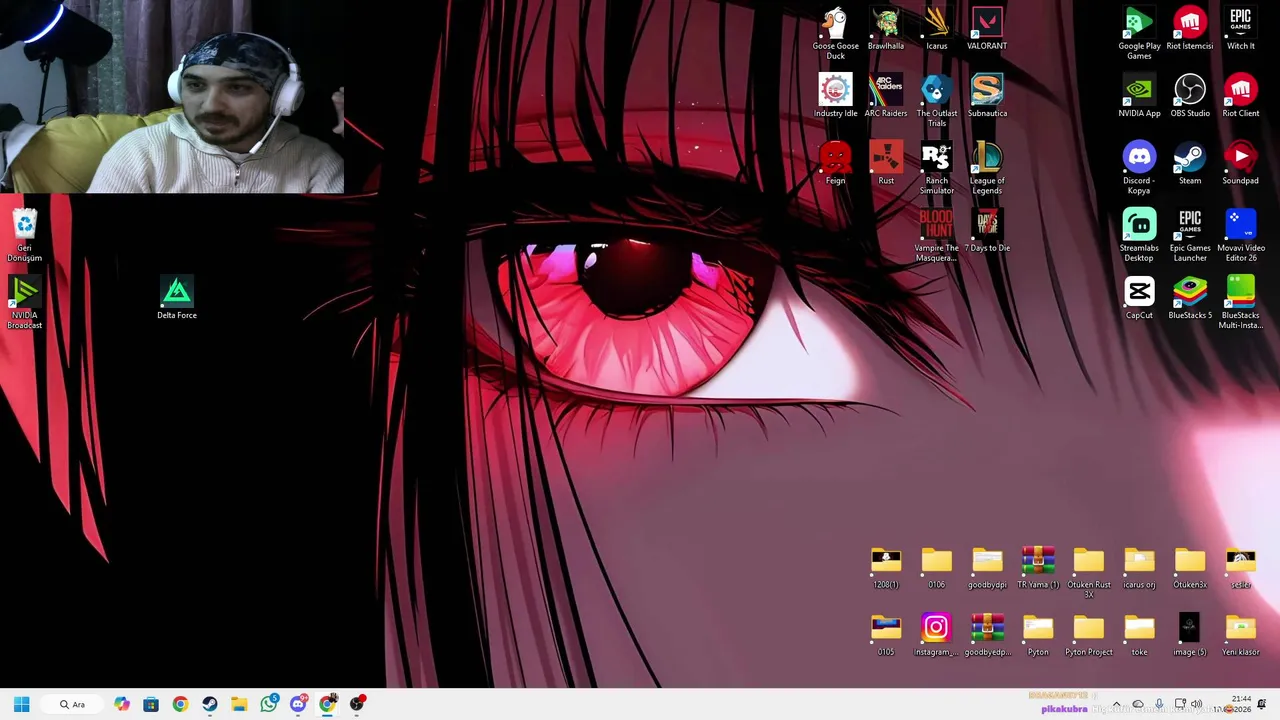Viewport: 1280px width, 720px height.
Task: Select The Outlast Trials shortcut
Action: tap(936, 100)
